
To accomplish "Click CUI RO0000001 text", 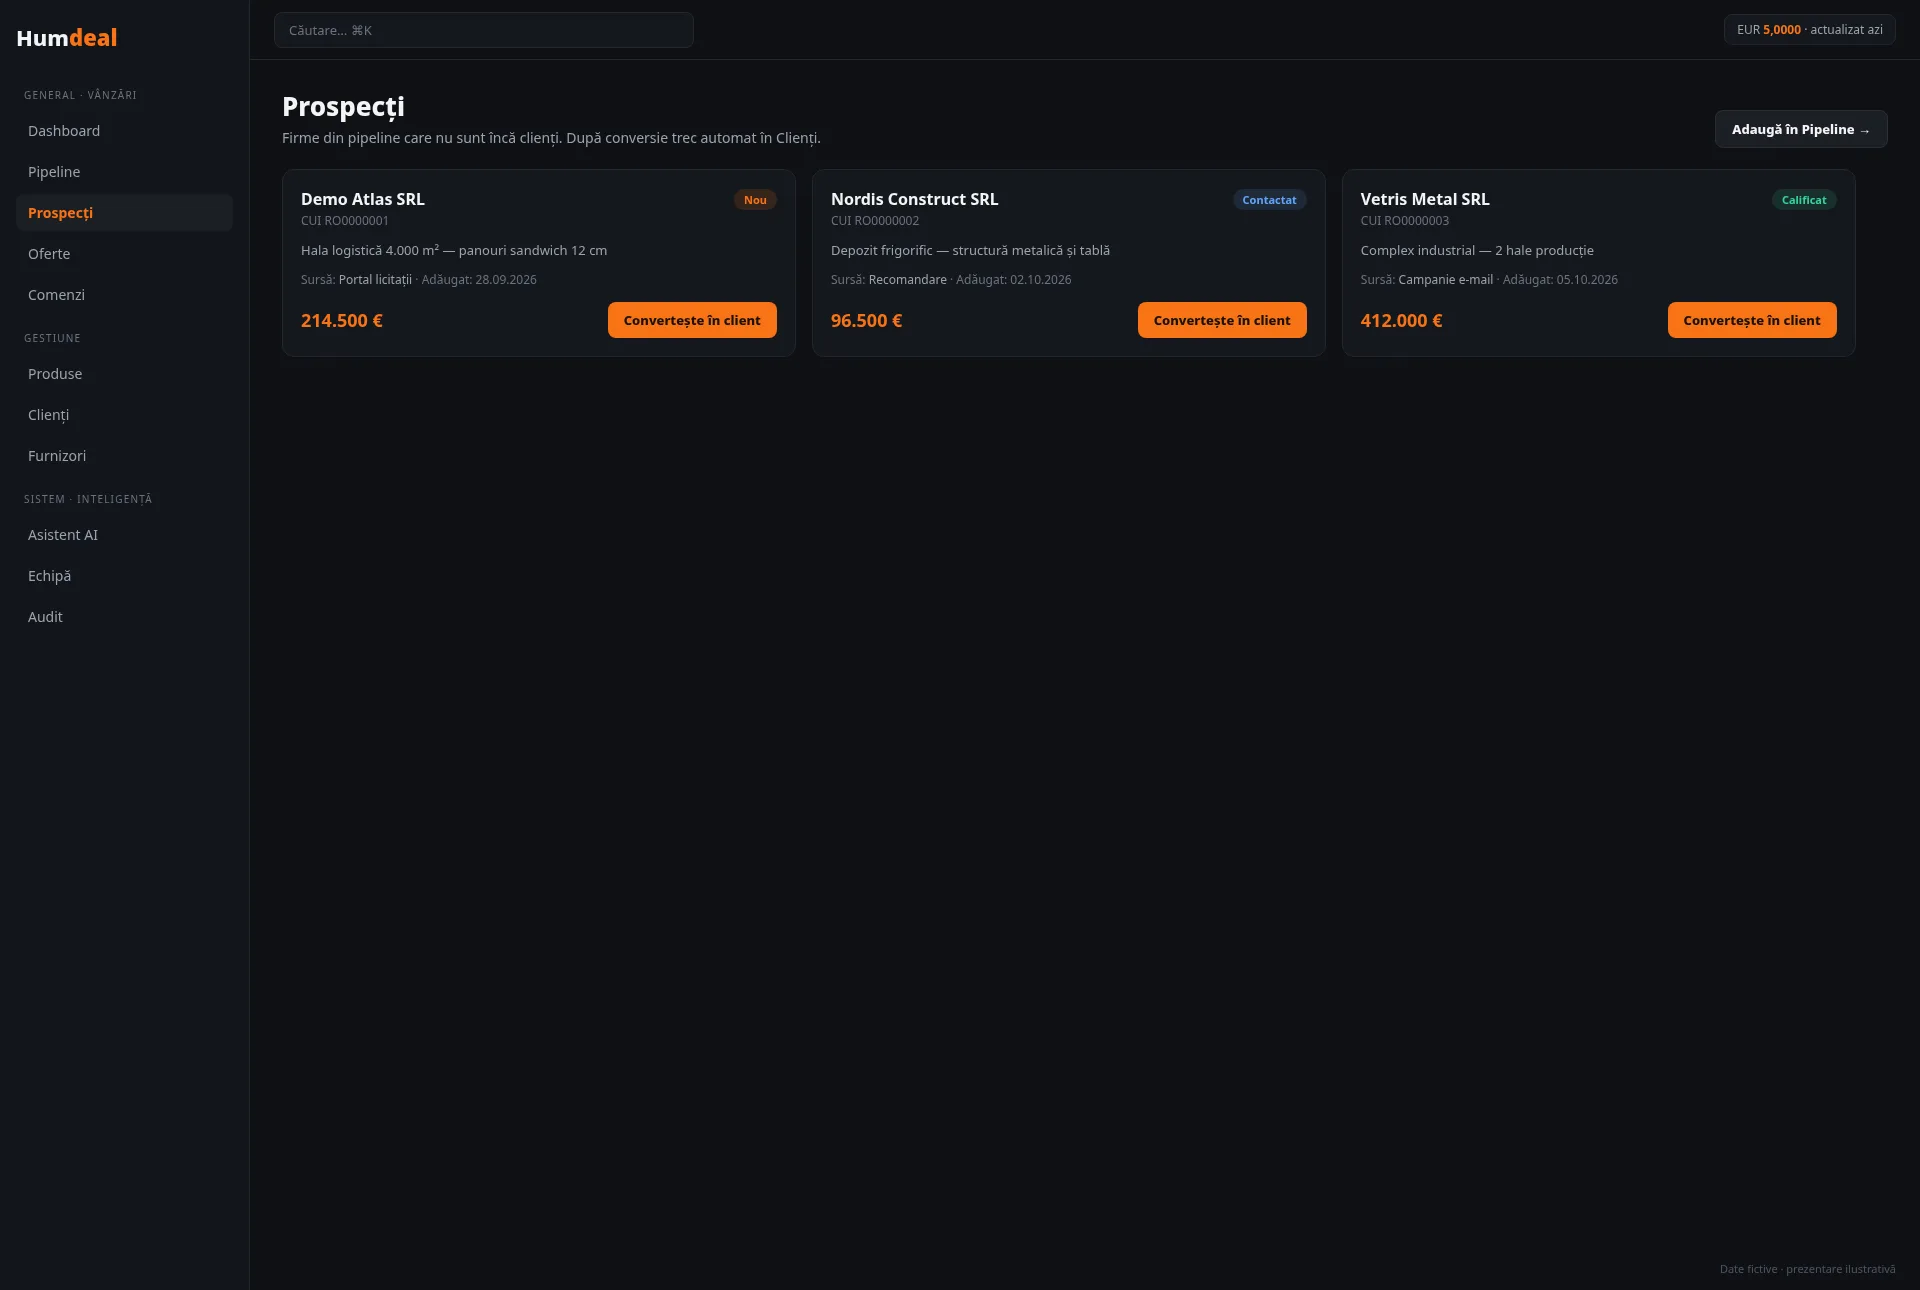I will point(345,221).
